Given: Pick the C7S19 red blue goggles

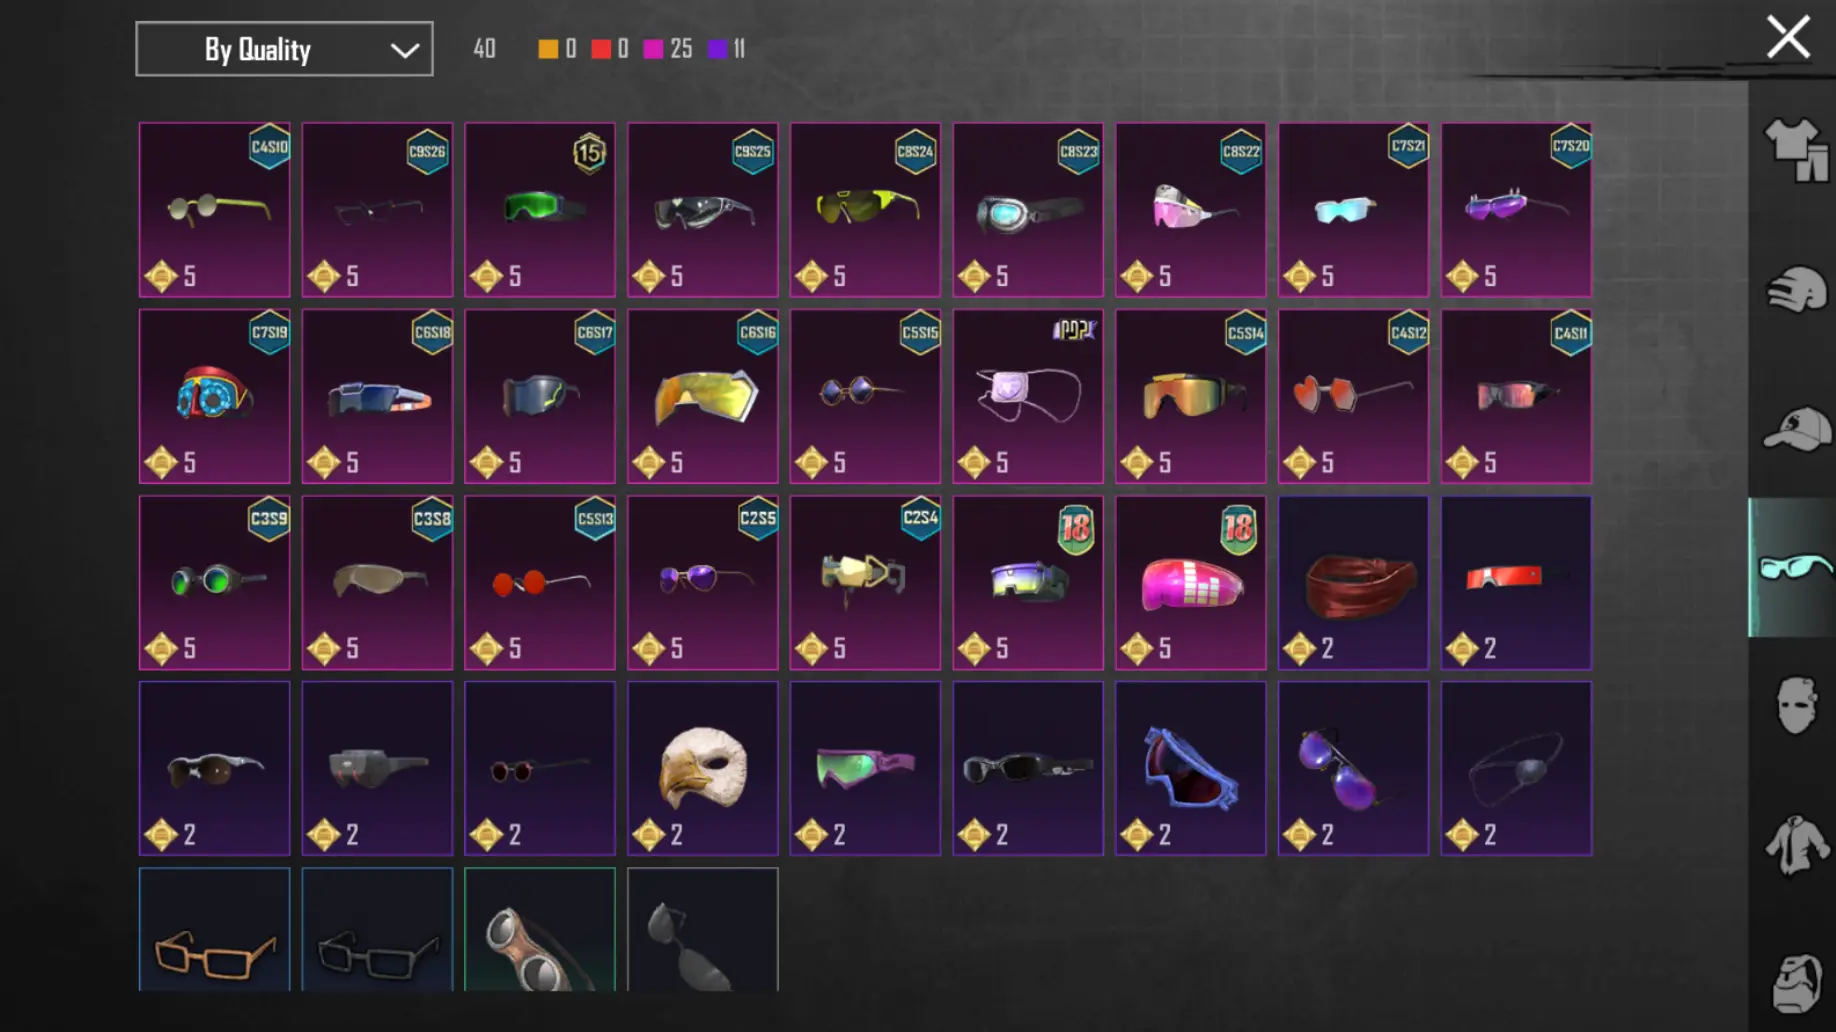Looking at the screenshot, I should (x=214, y=396).
